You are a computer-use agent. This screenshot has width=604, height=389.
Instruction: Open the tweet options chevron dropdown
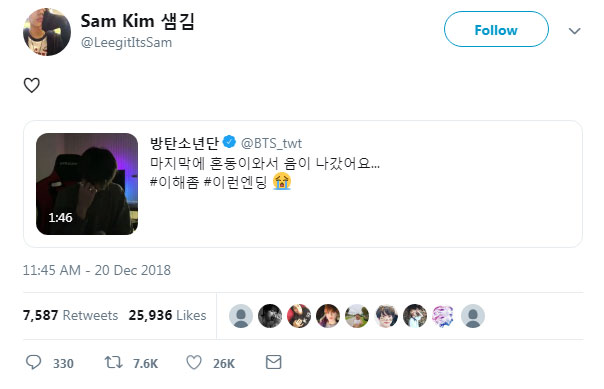574,31
